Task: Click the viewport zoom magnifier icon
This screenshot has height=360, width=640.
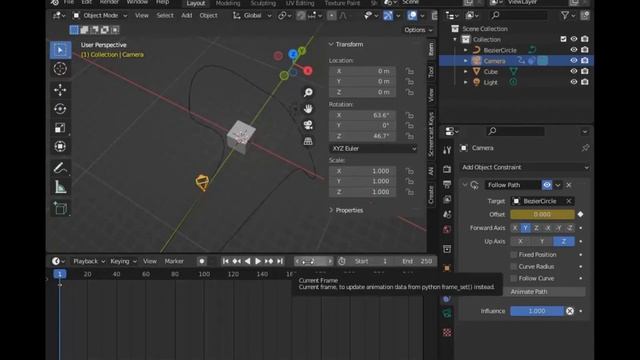Action: tap(308, 93)
